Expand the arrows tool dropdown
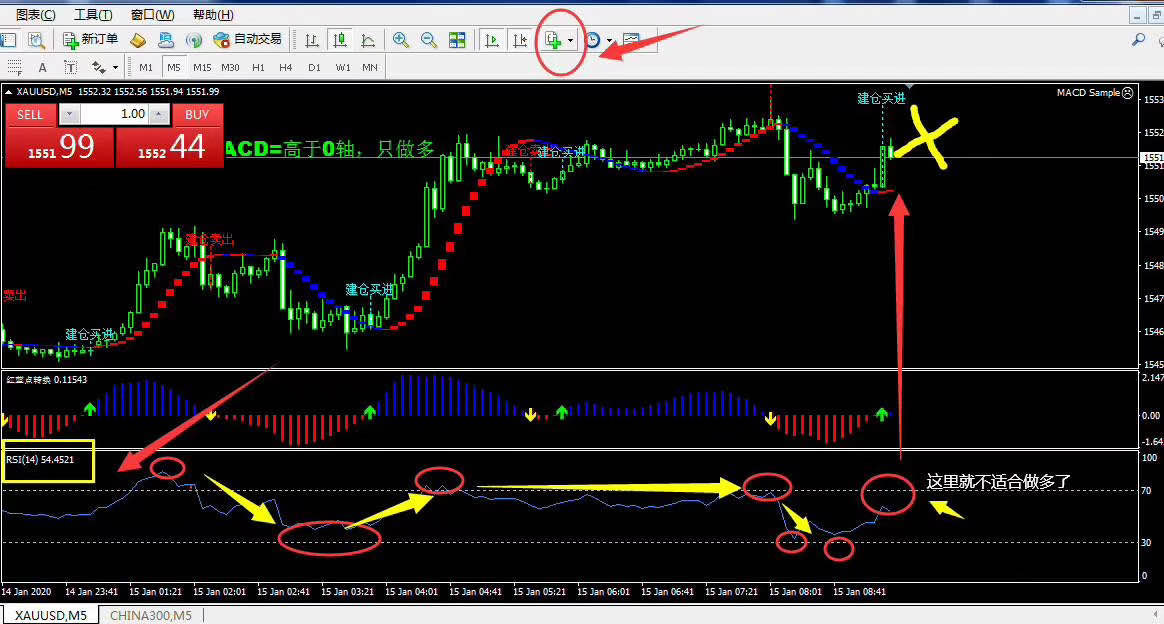Viewport: 1164px width, 624px height. pyautogui.click(x=115, y=68)
